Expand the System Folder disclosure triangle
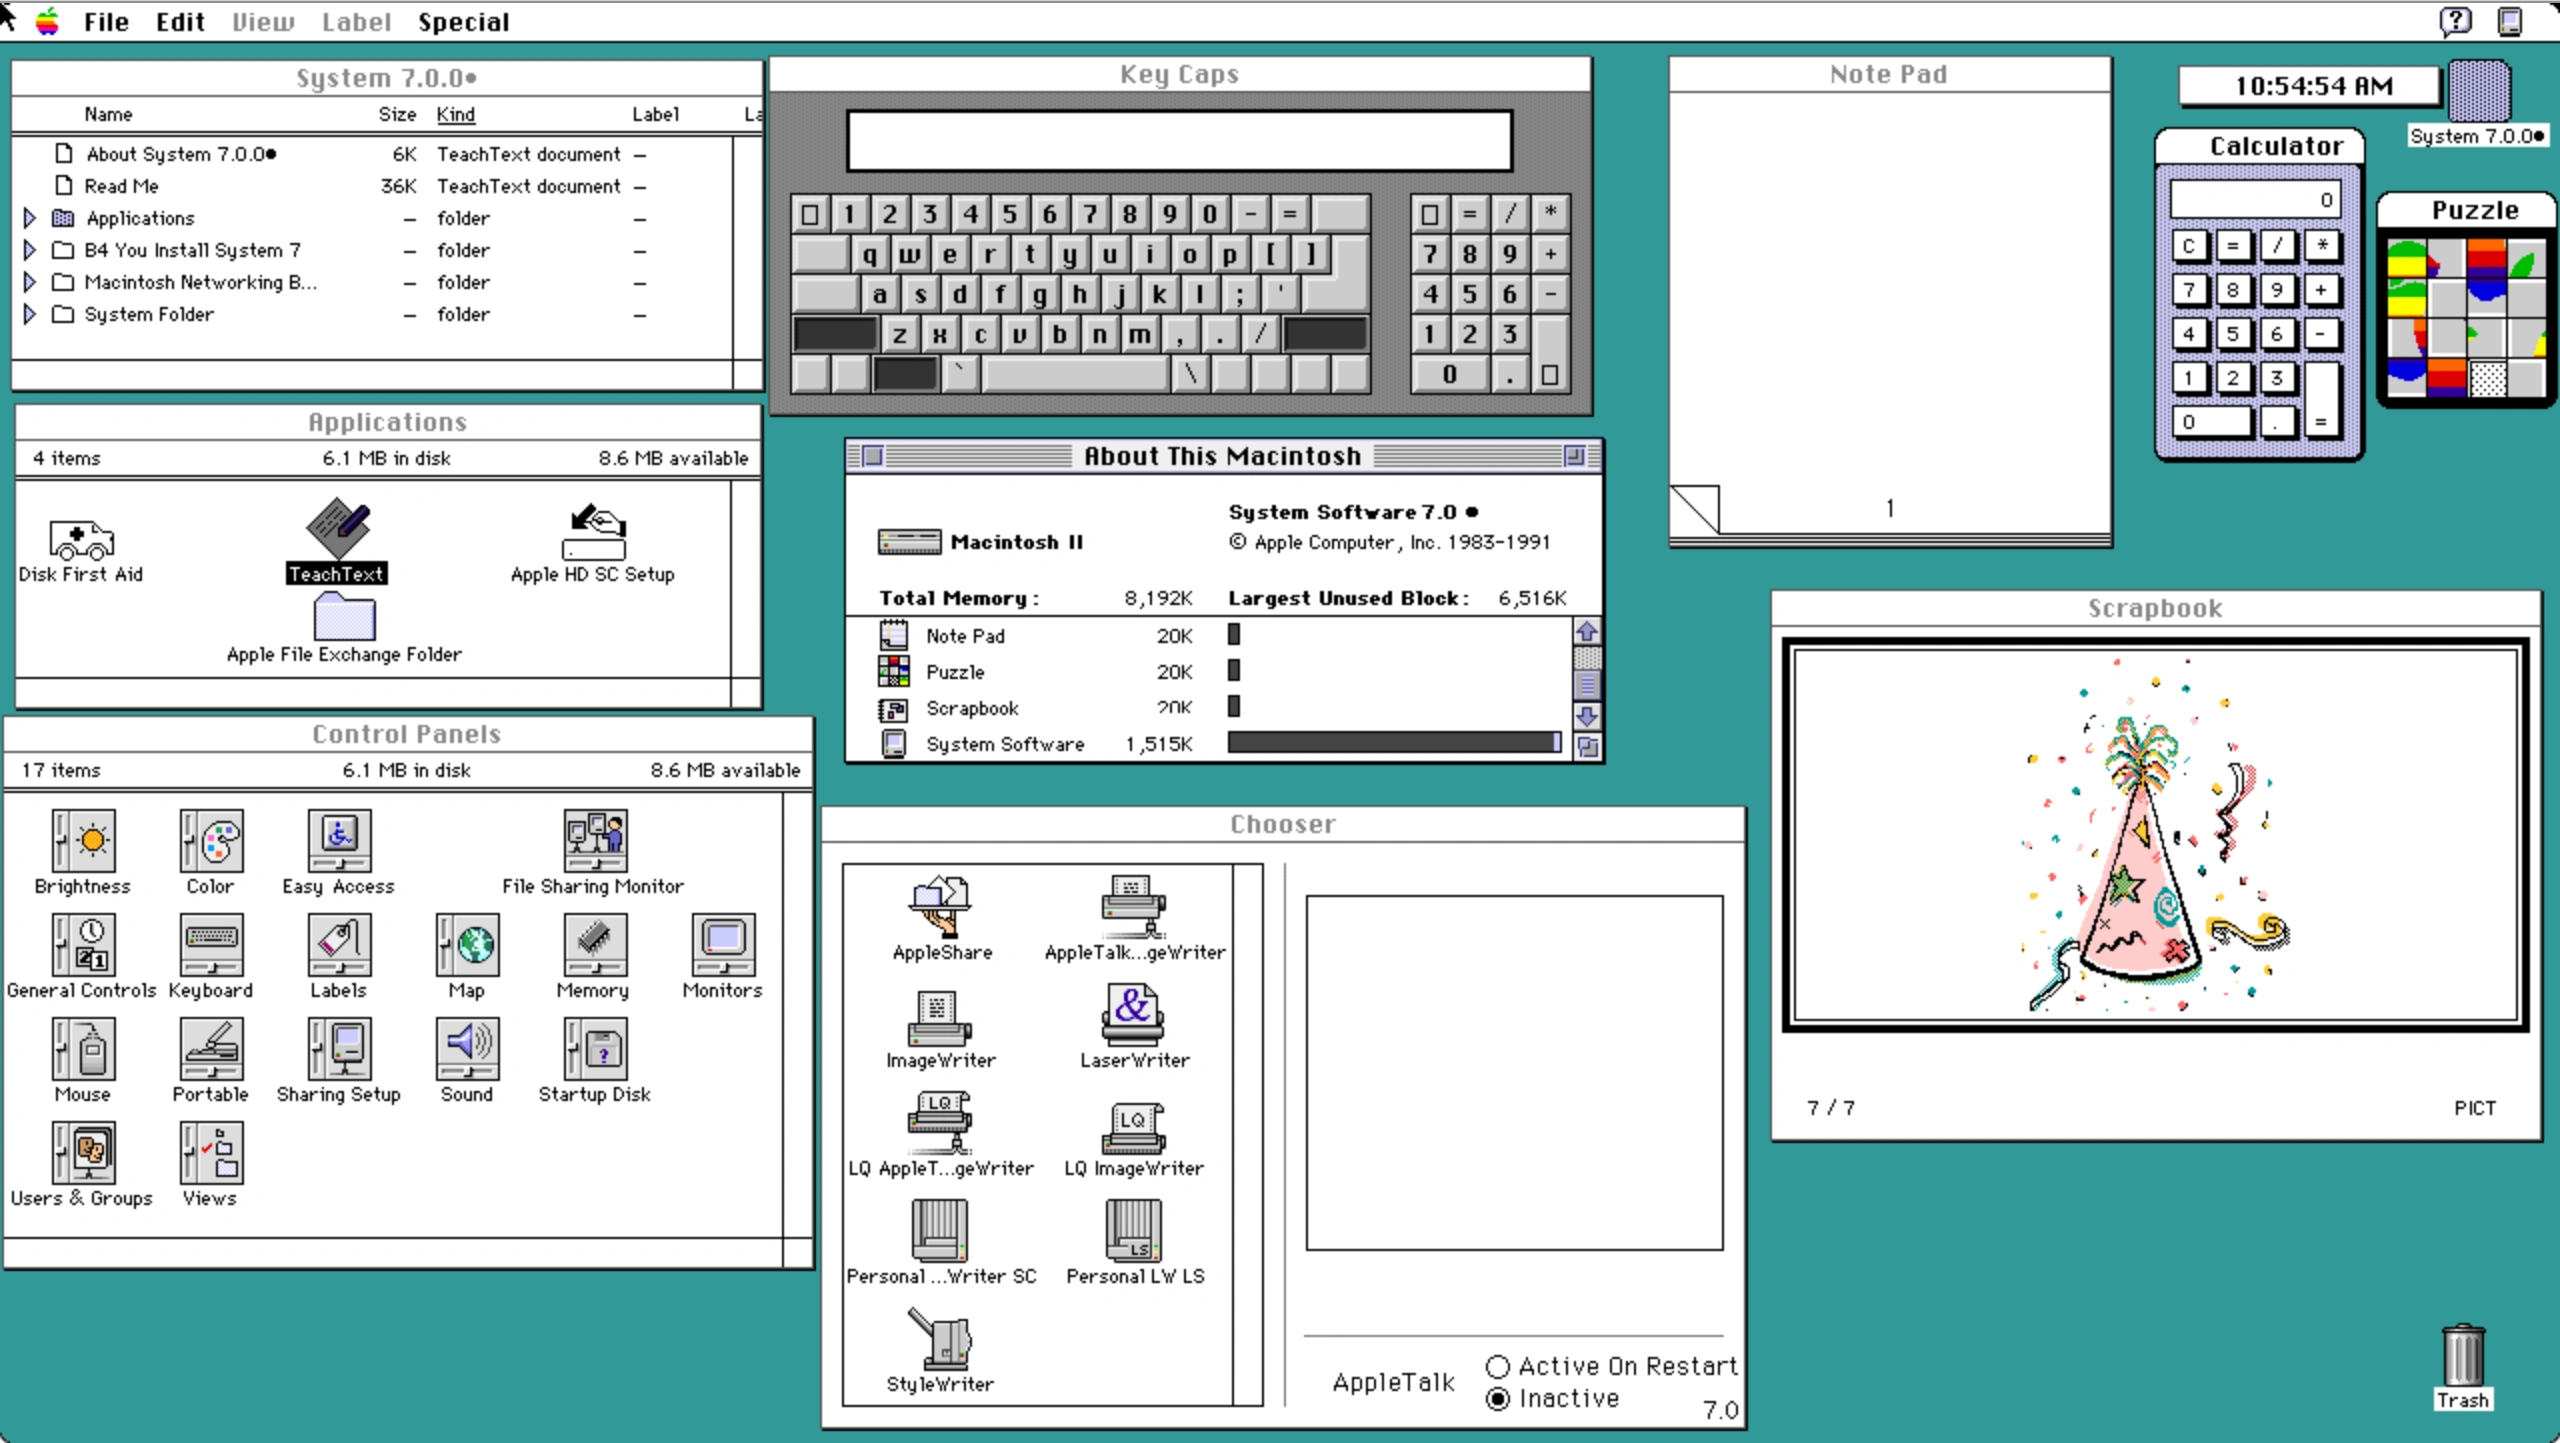The image size is (2560, 1443). (x=29, y=314)
